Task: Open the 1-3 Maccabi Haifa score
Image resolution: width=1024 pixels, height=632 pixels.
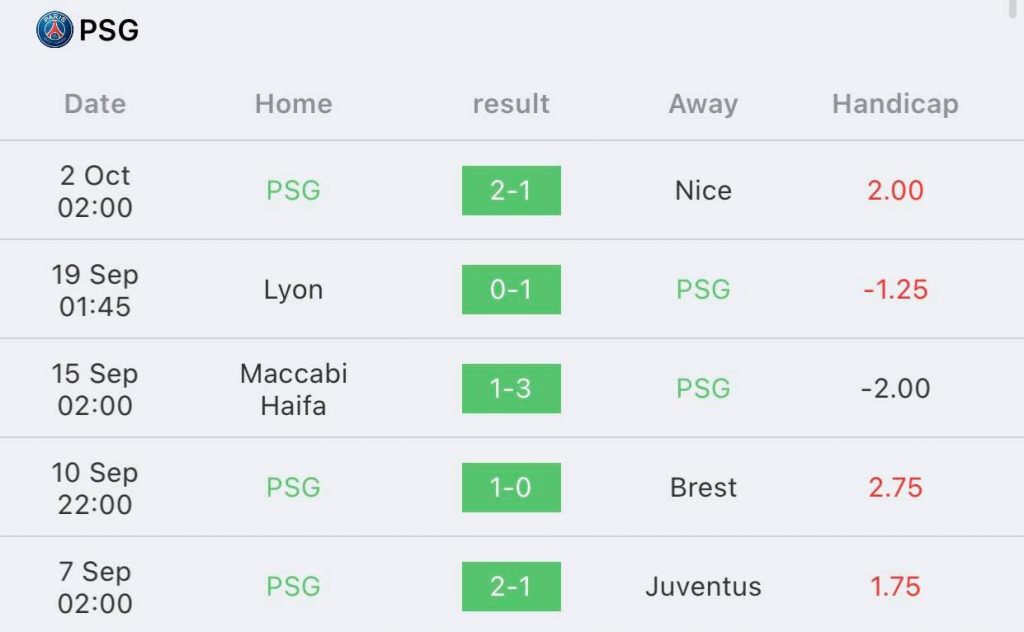Action: [x=511, y=388]
